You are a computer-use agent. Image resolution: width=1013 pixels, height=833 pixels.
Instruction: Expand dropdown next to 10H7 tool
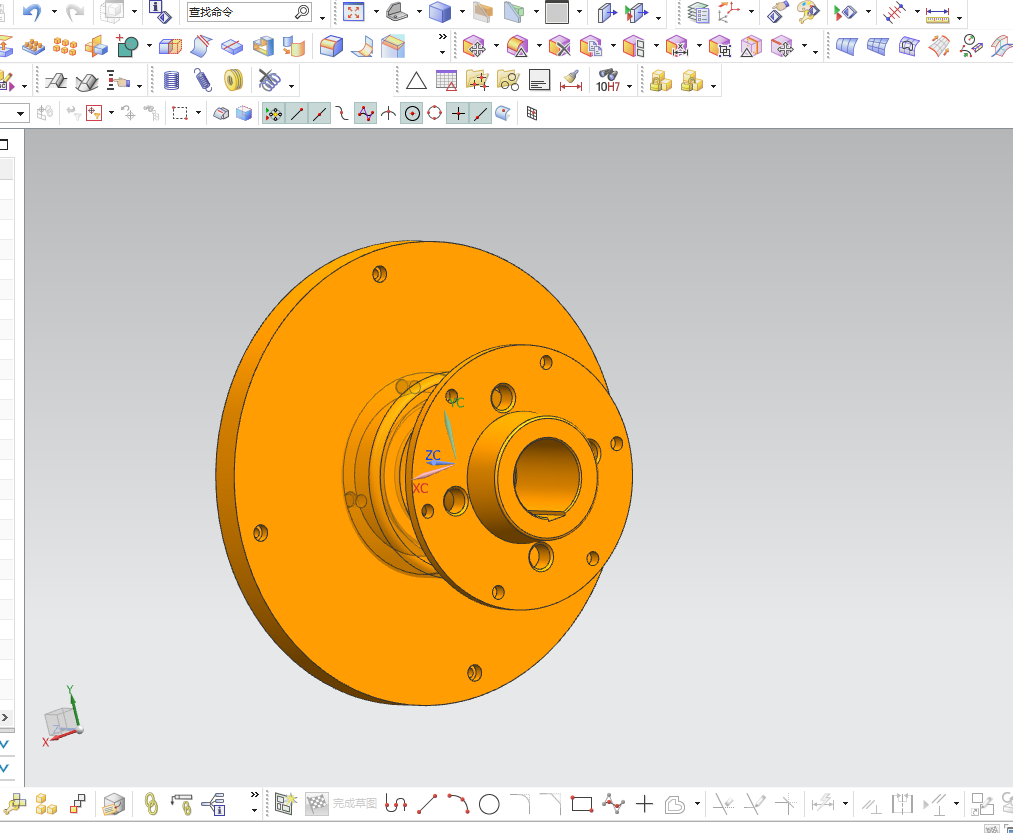click(629, 86)
